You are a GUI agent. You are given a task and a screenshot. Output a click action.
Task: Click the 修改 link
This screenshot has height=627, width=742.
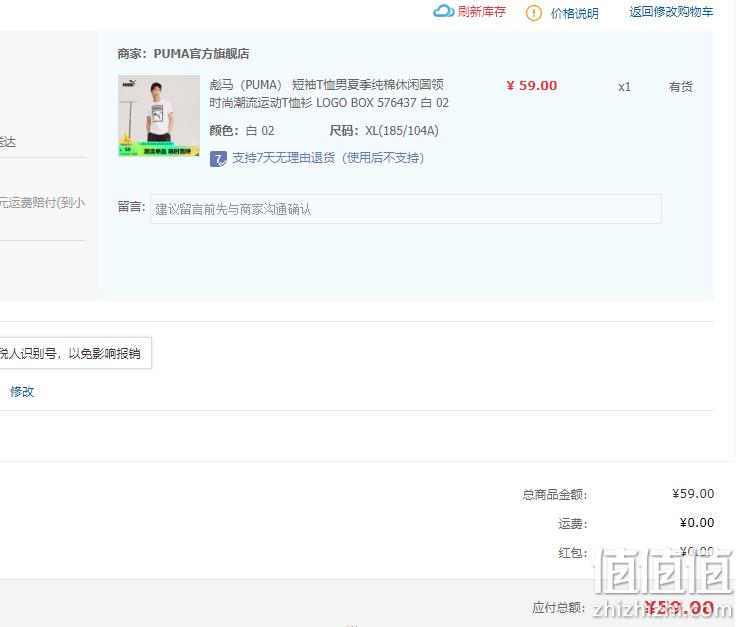coord(22,392)
